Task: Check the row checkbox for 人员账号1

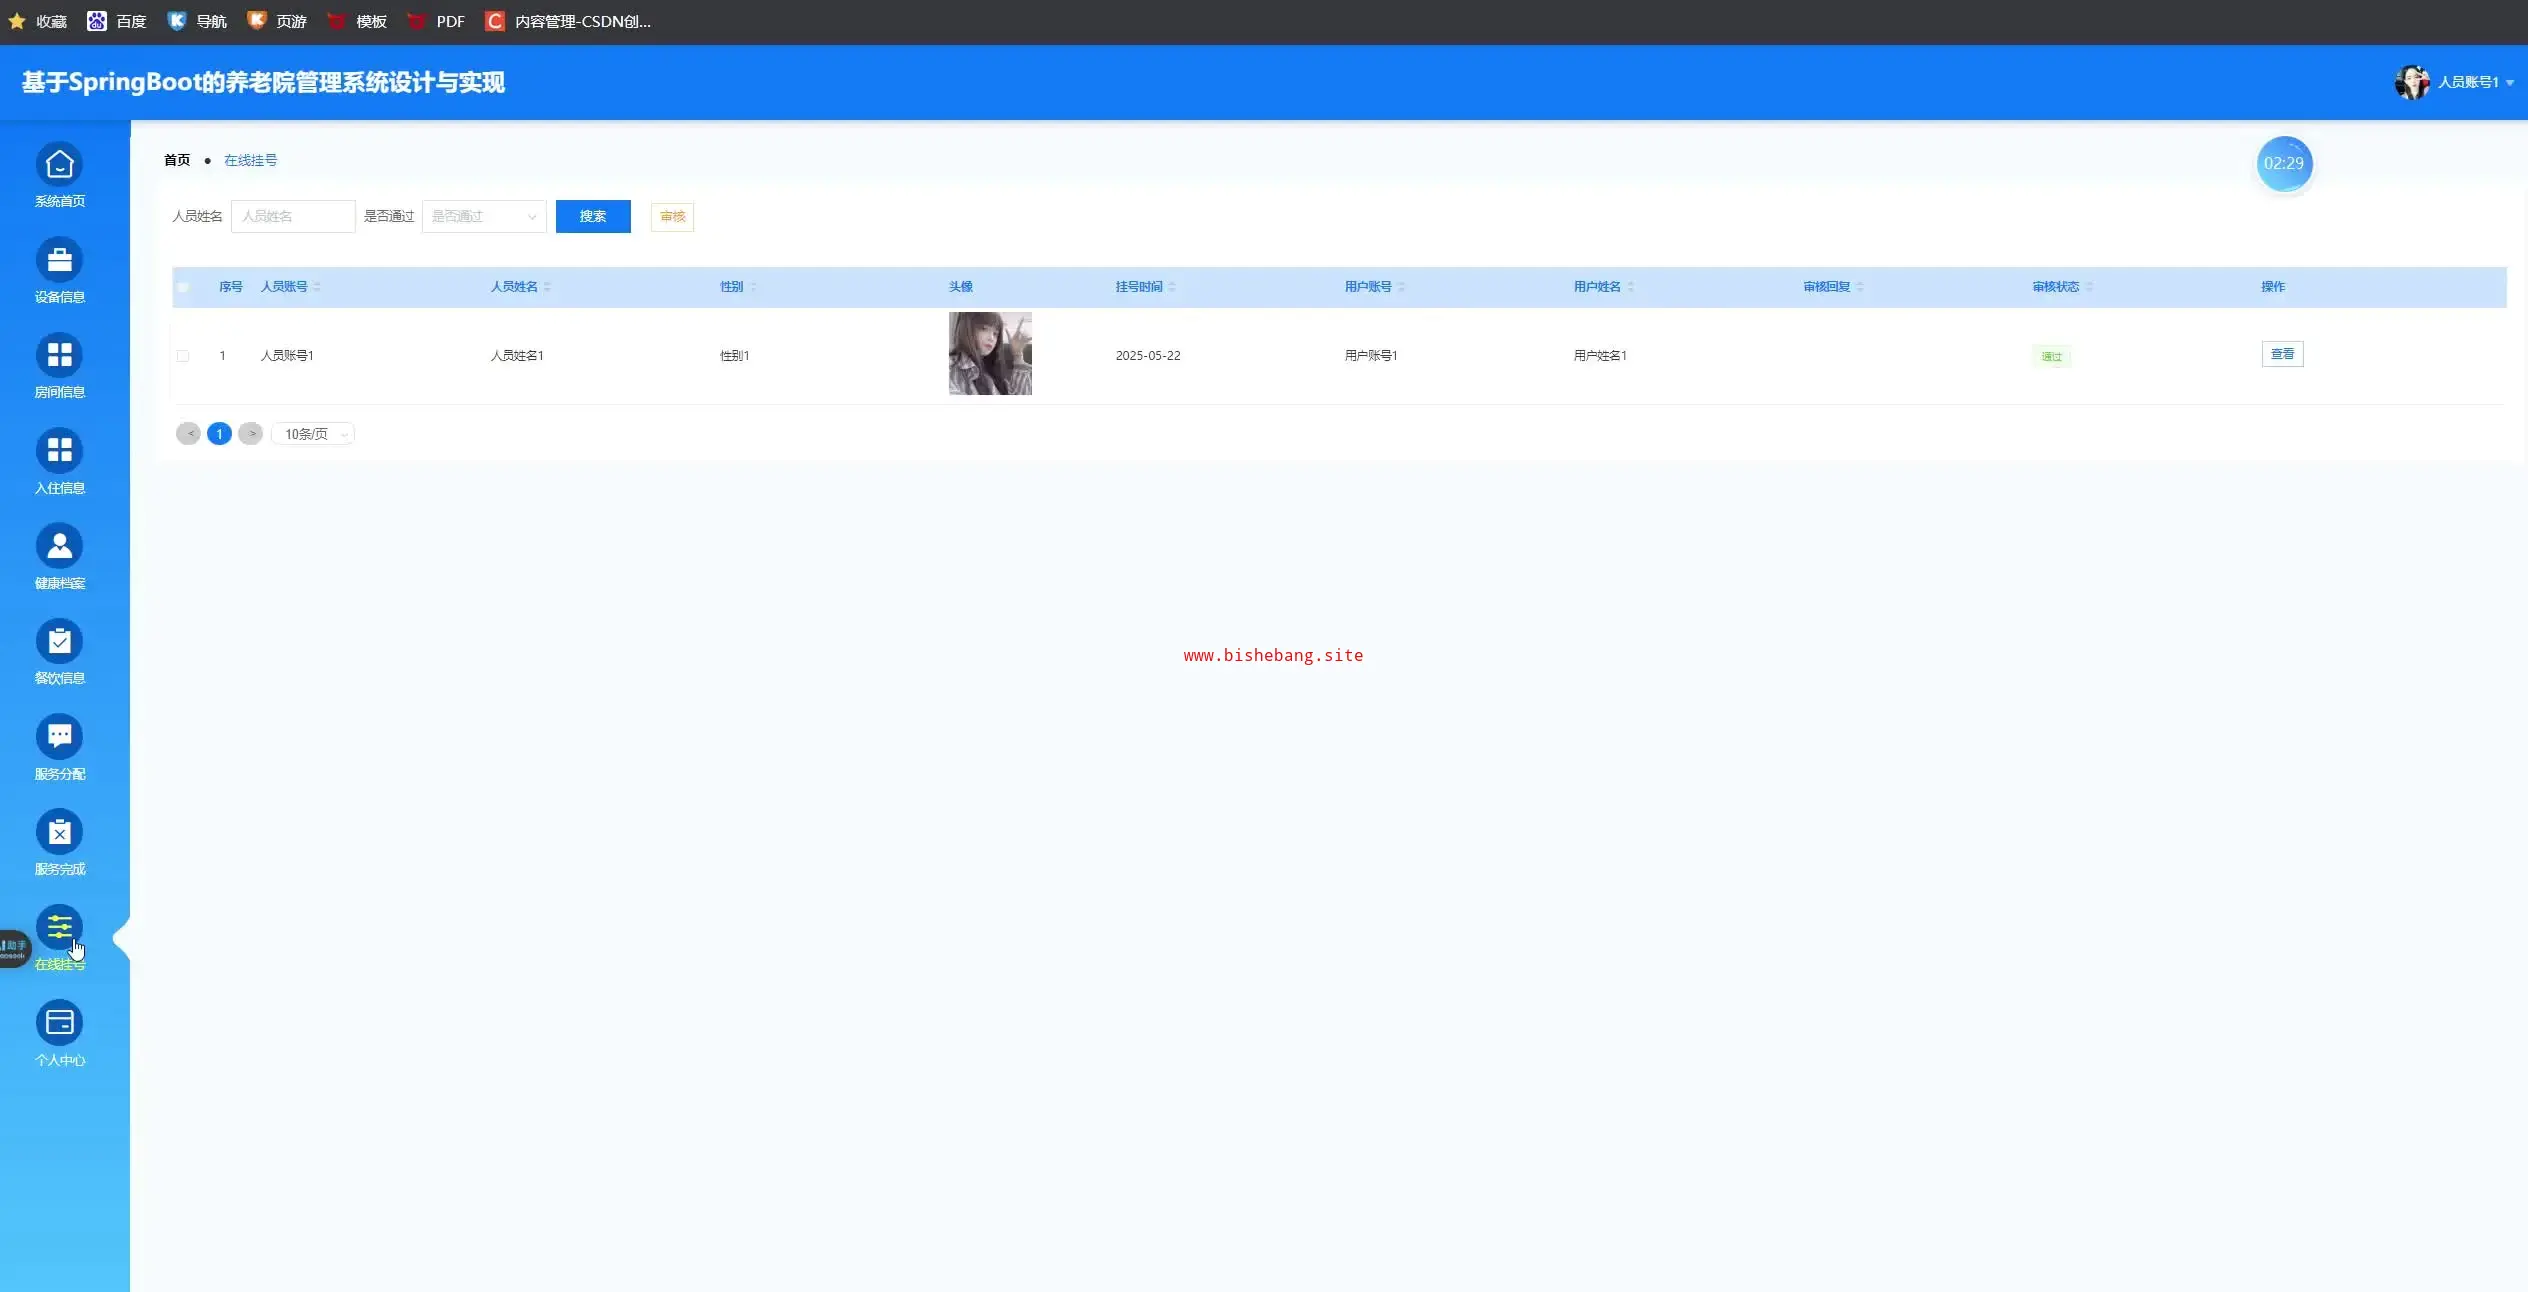Action: tap(183, 356)
